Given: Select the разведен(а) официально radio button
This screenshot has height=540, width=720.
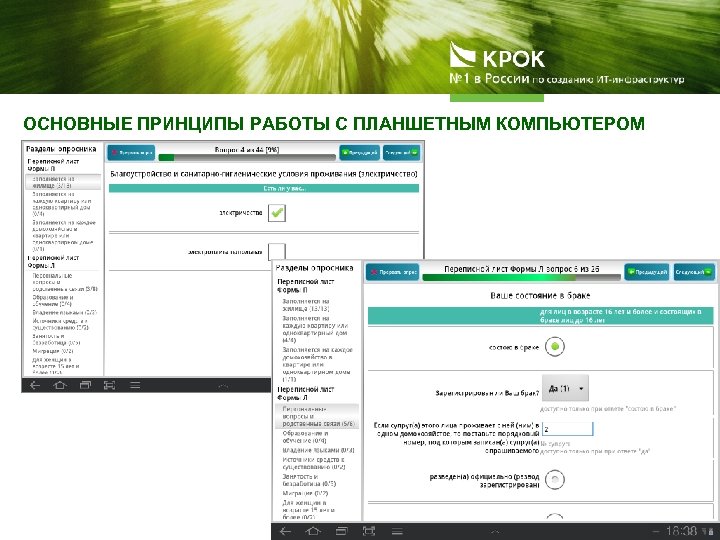Looking at the screenshot, I should coord(555,480).
